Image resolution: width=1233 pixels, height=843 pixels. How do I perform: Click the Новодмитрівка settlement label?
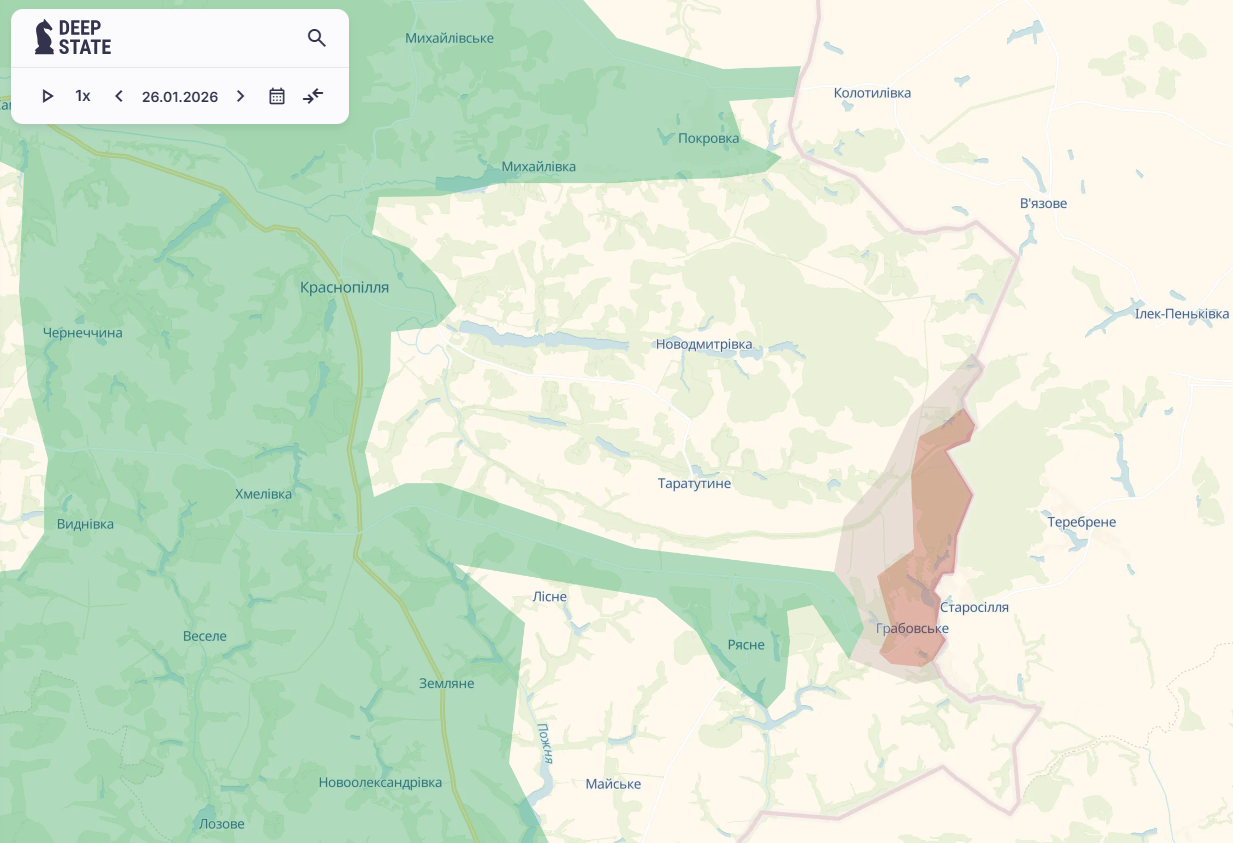[x=703, y=345]
